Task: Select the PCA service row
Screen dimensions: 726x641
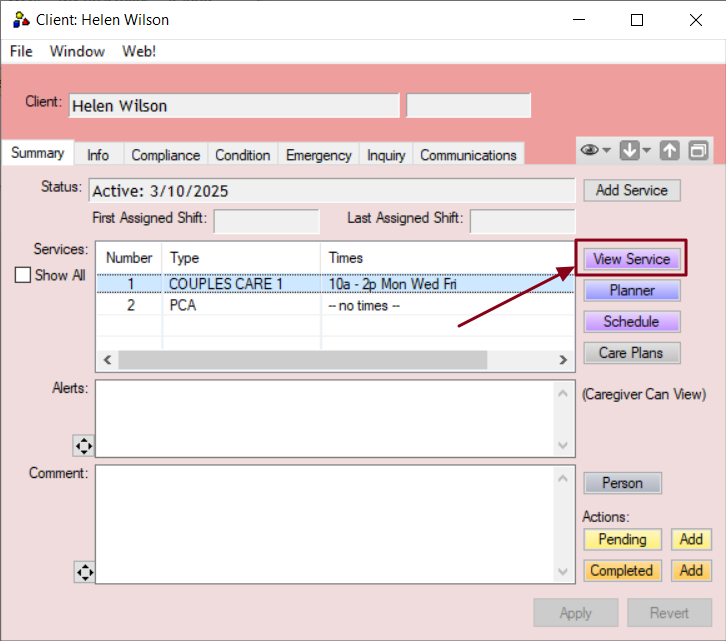Action: click(x=335, y=305)
